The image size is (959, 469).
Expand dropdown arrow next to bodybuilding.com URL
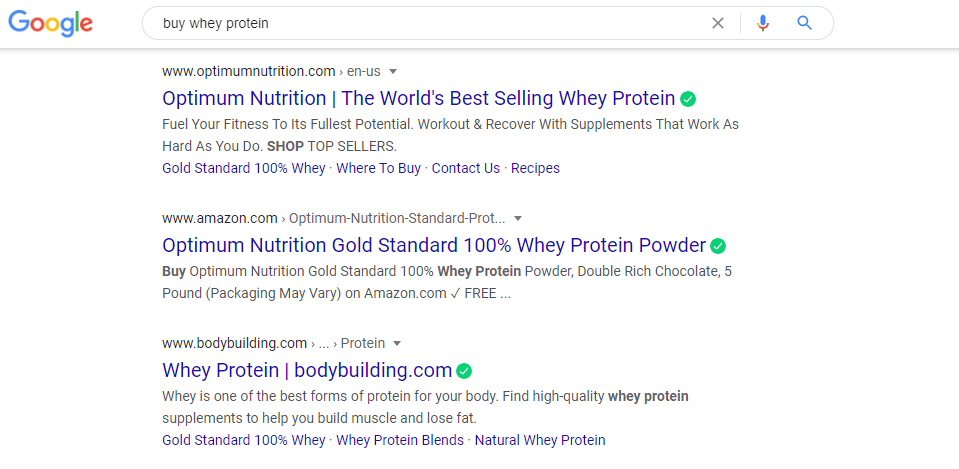pyautogui.click(x=397, y=344)
